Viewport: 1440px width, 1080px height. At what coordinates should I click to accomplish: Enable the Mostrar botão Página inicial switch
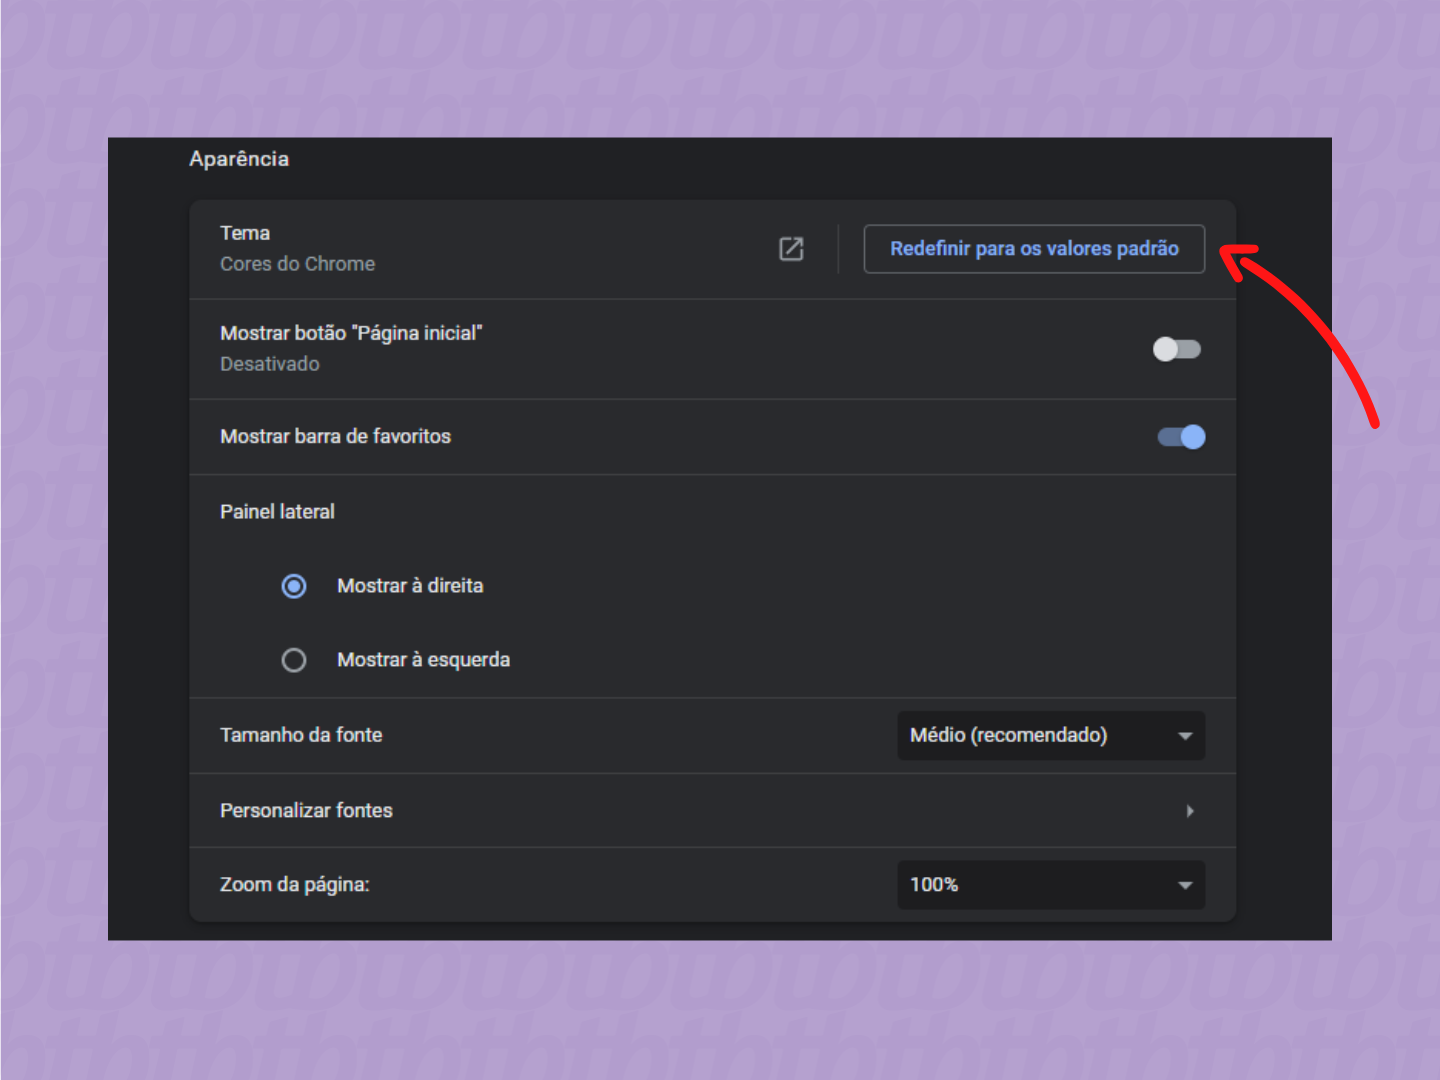[x=1177, y=349]
